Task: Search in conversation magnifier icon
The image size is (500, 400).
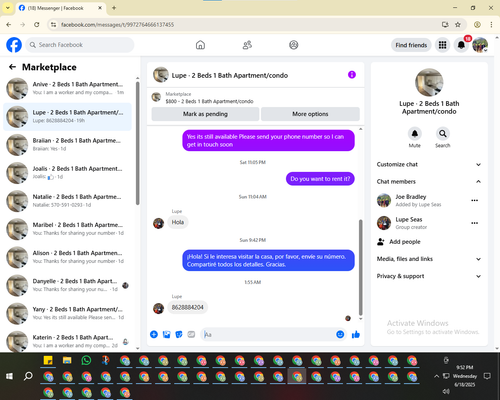Action: 443,134
